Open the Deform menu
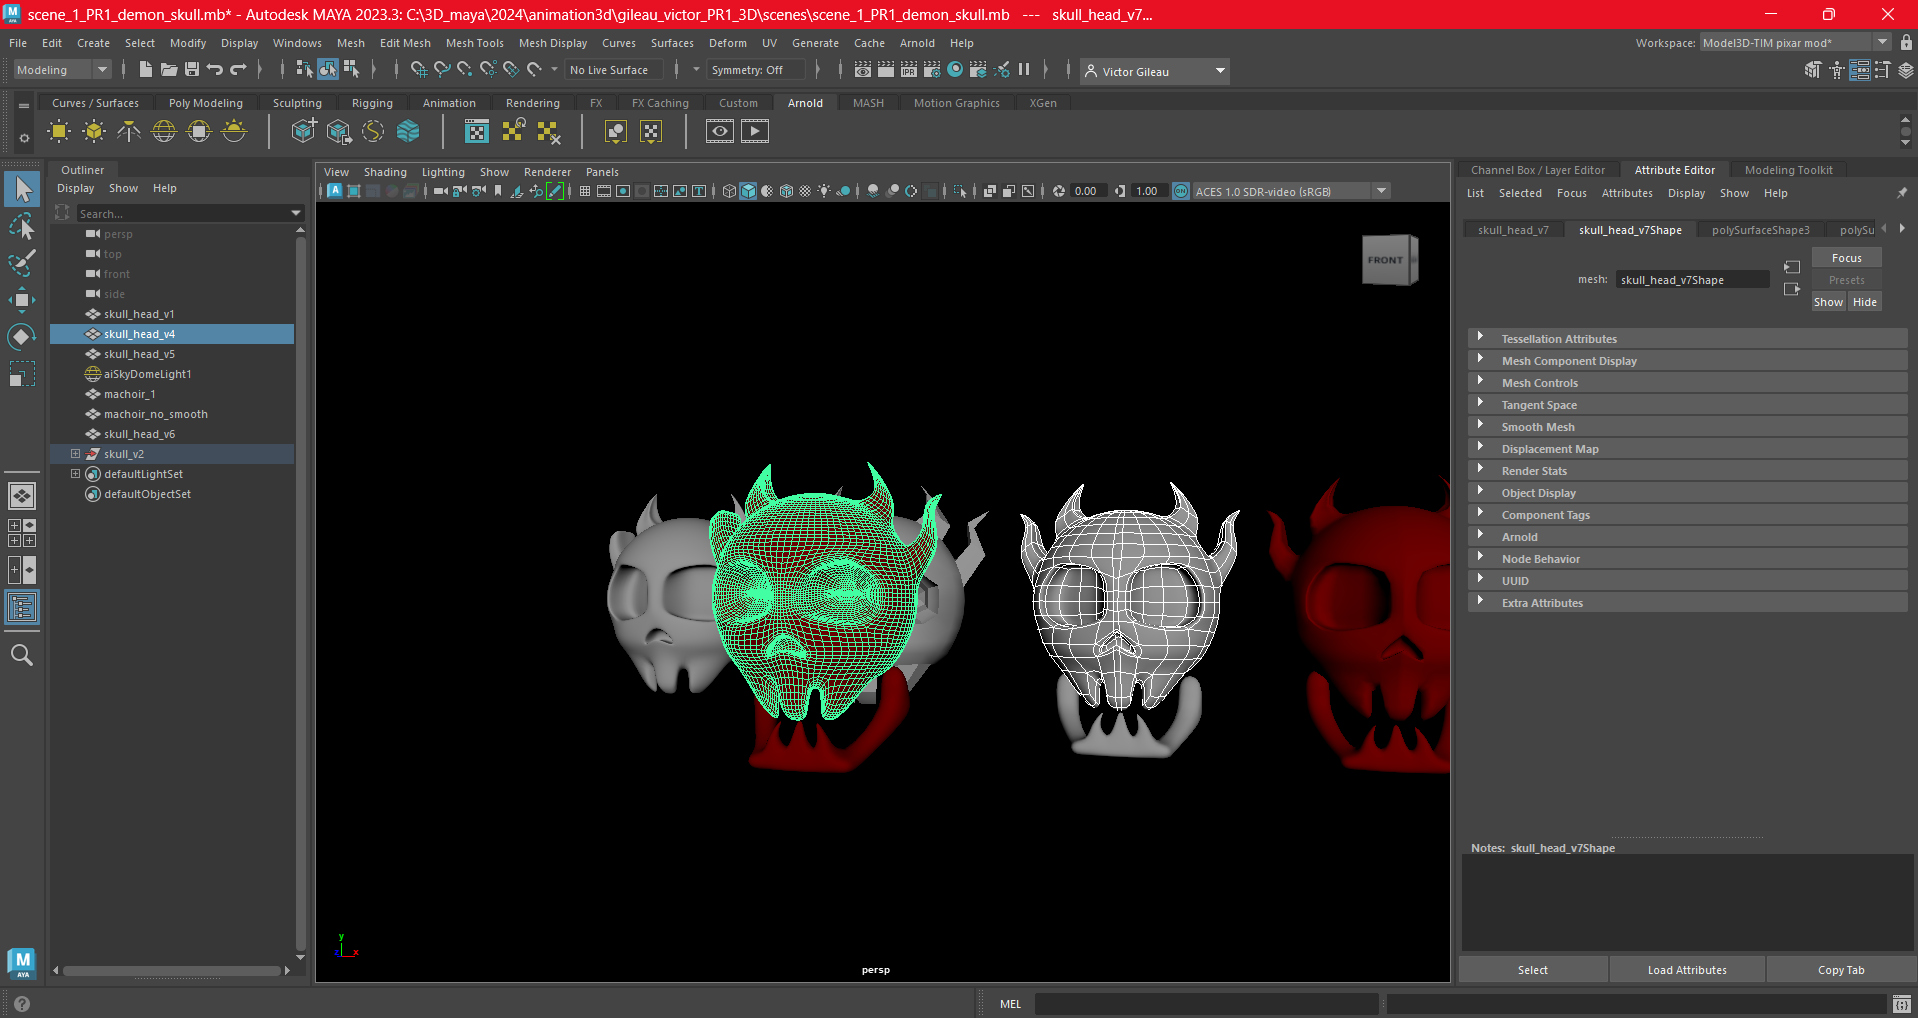Image resolution: width=1918 pixels, height=1018 pixels. 727,43
